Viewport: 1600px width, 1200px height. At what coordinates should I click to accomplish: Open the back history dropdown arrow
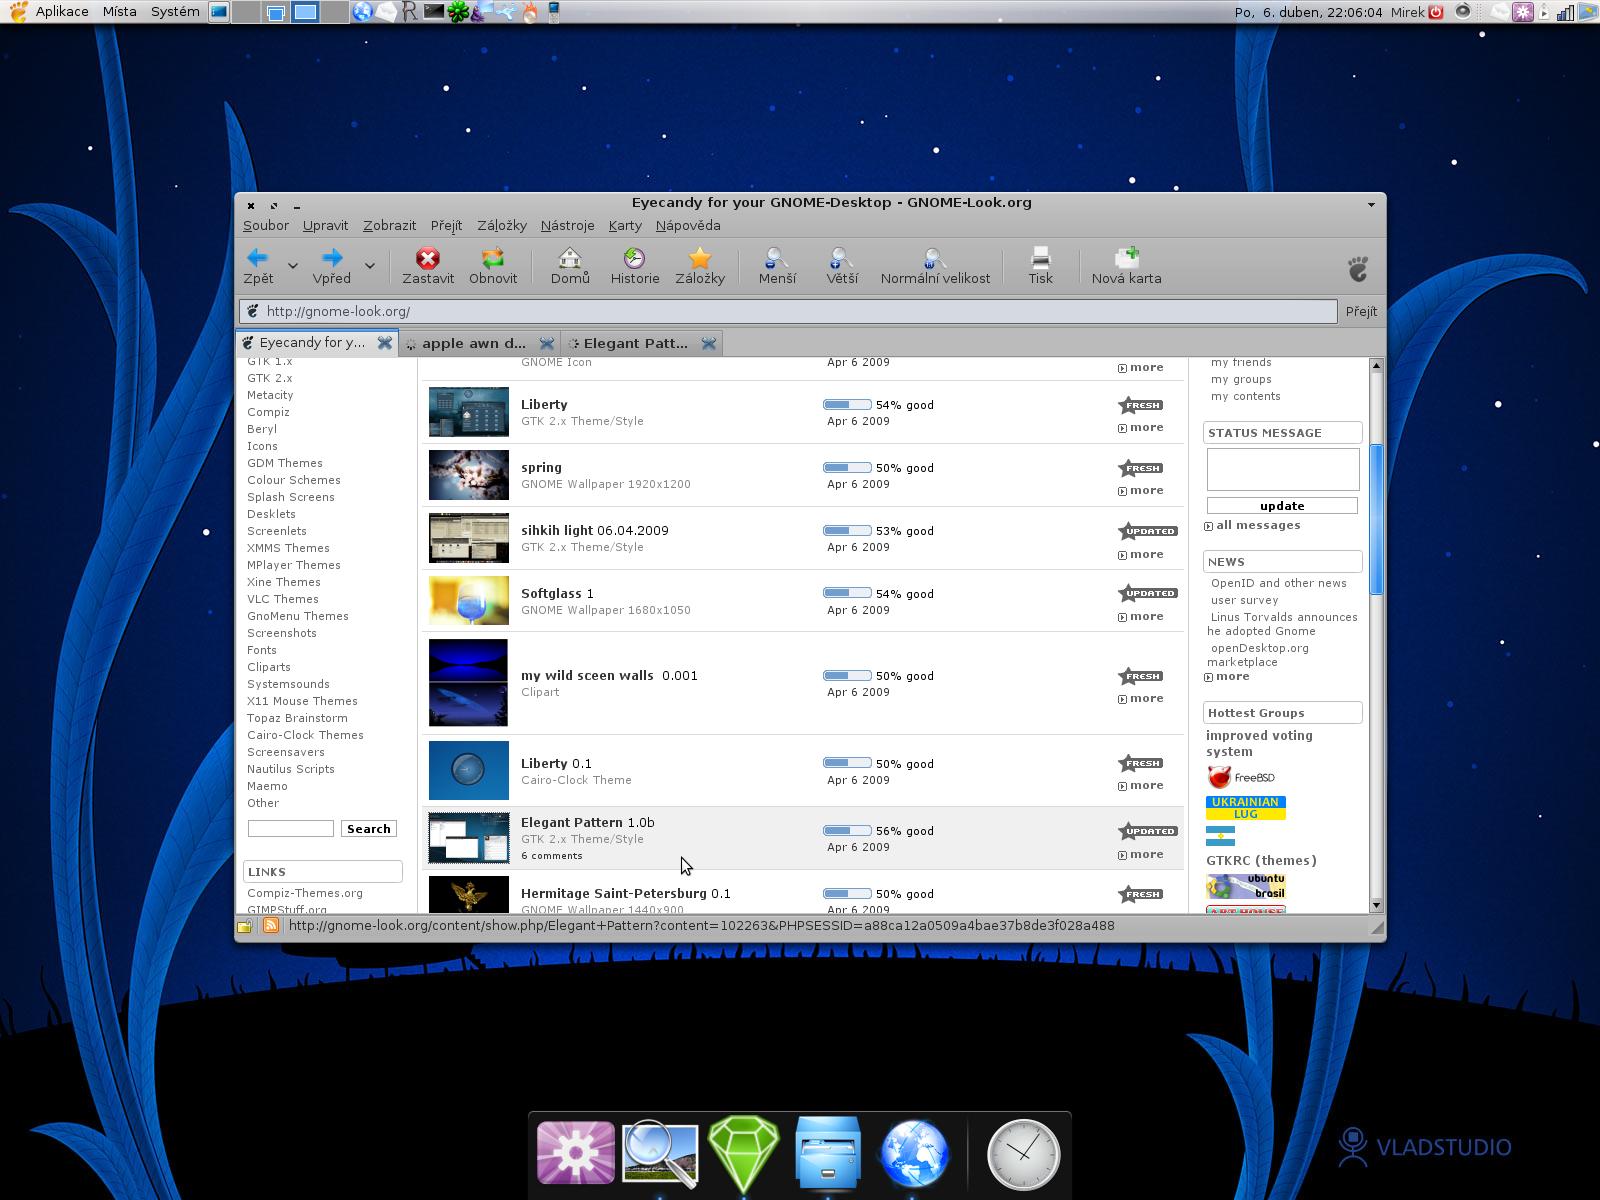click(292, 266)
